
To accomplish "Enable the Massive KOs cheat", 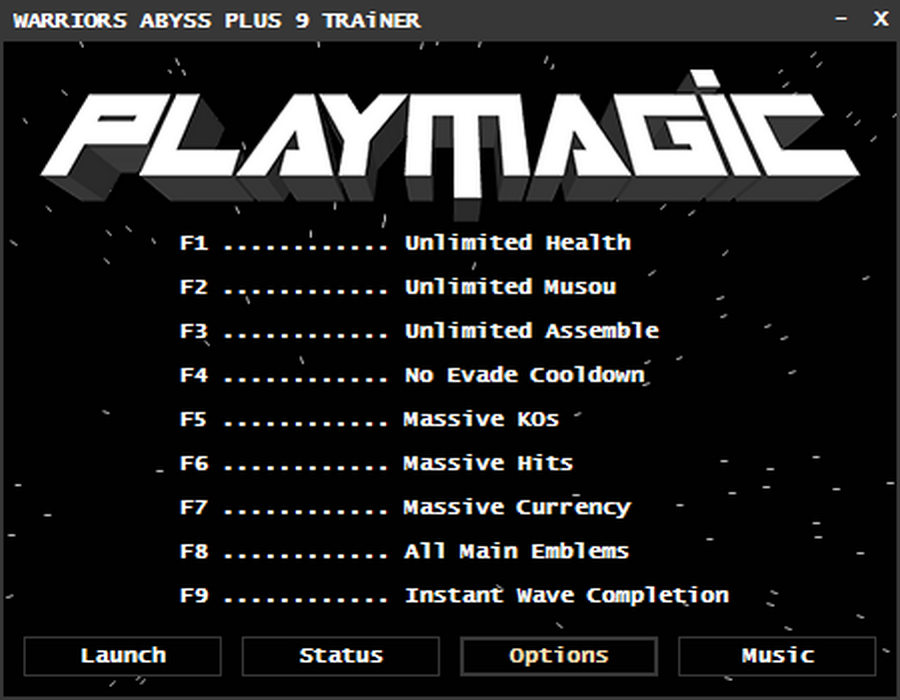I will 481,419.
